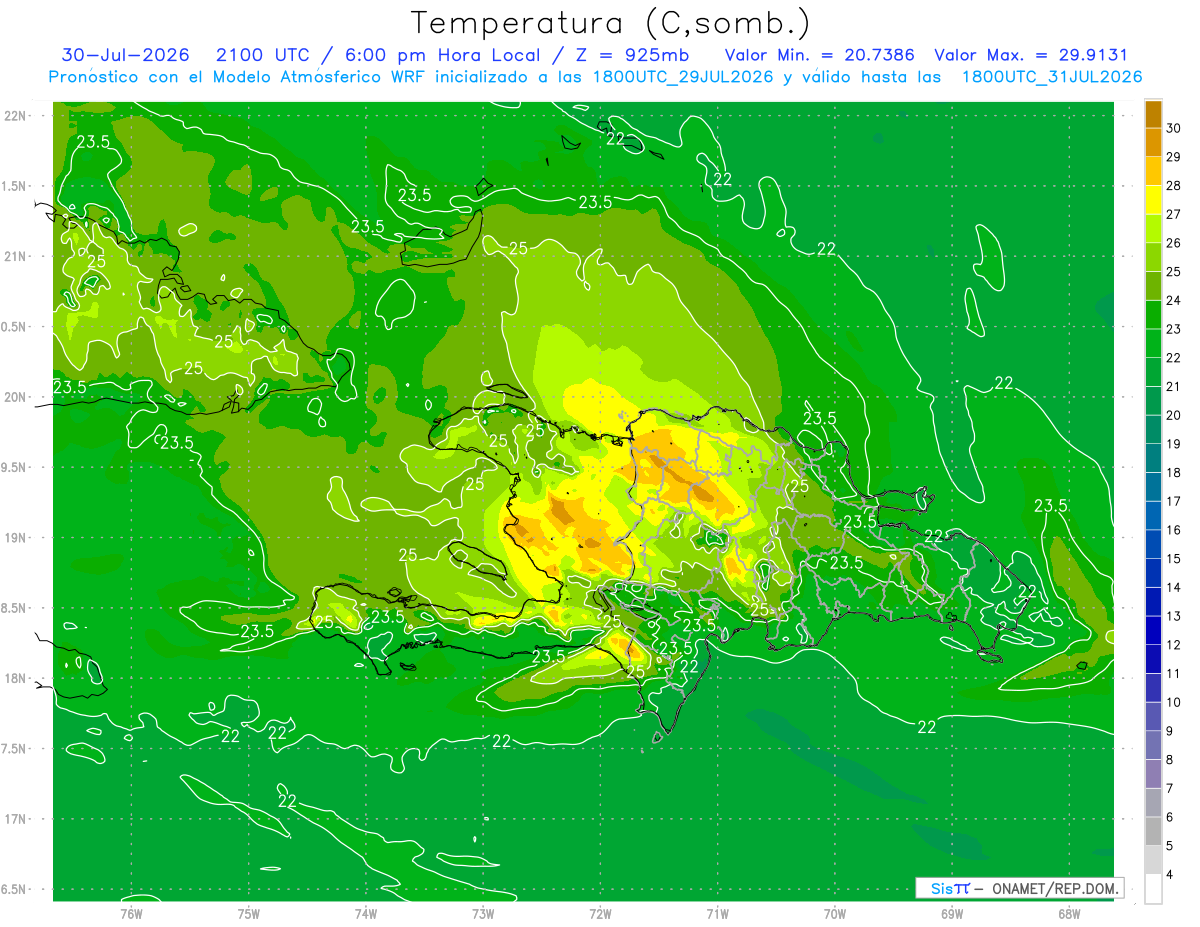Click the legend scale label "27"
Viewport: 1200px width, 927px height.
(x=1174, y=214)
